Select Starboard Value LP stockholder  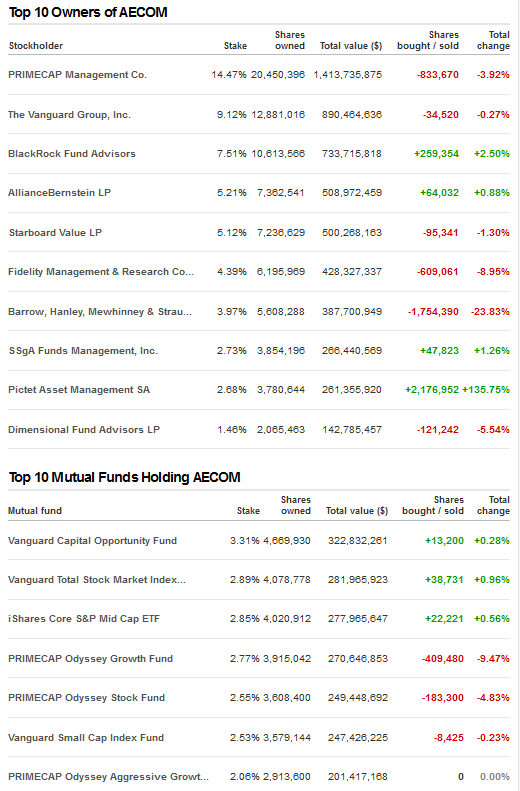pyautogui.click(x=55, y=233)
